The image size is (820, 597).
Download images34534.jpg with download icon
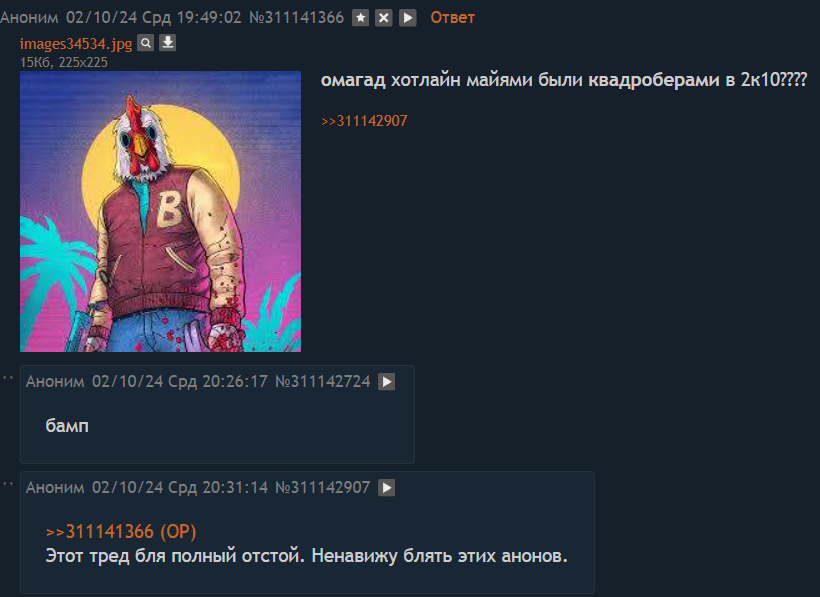point(167,43)
